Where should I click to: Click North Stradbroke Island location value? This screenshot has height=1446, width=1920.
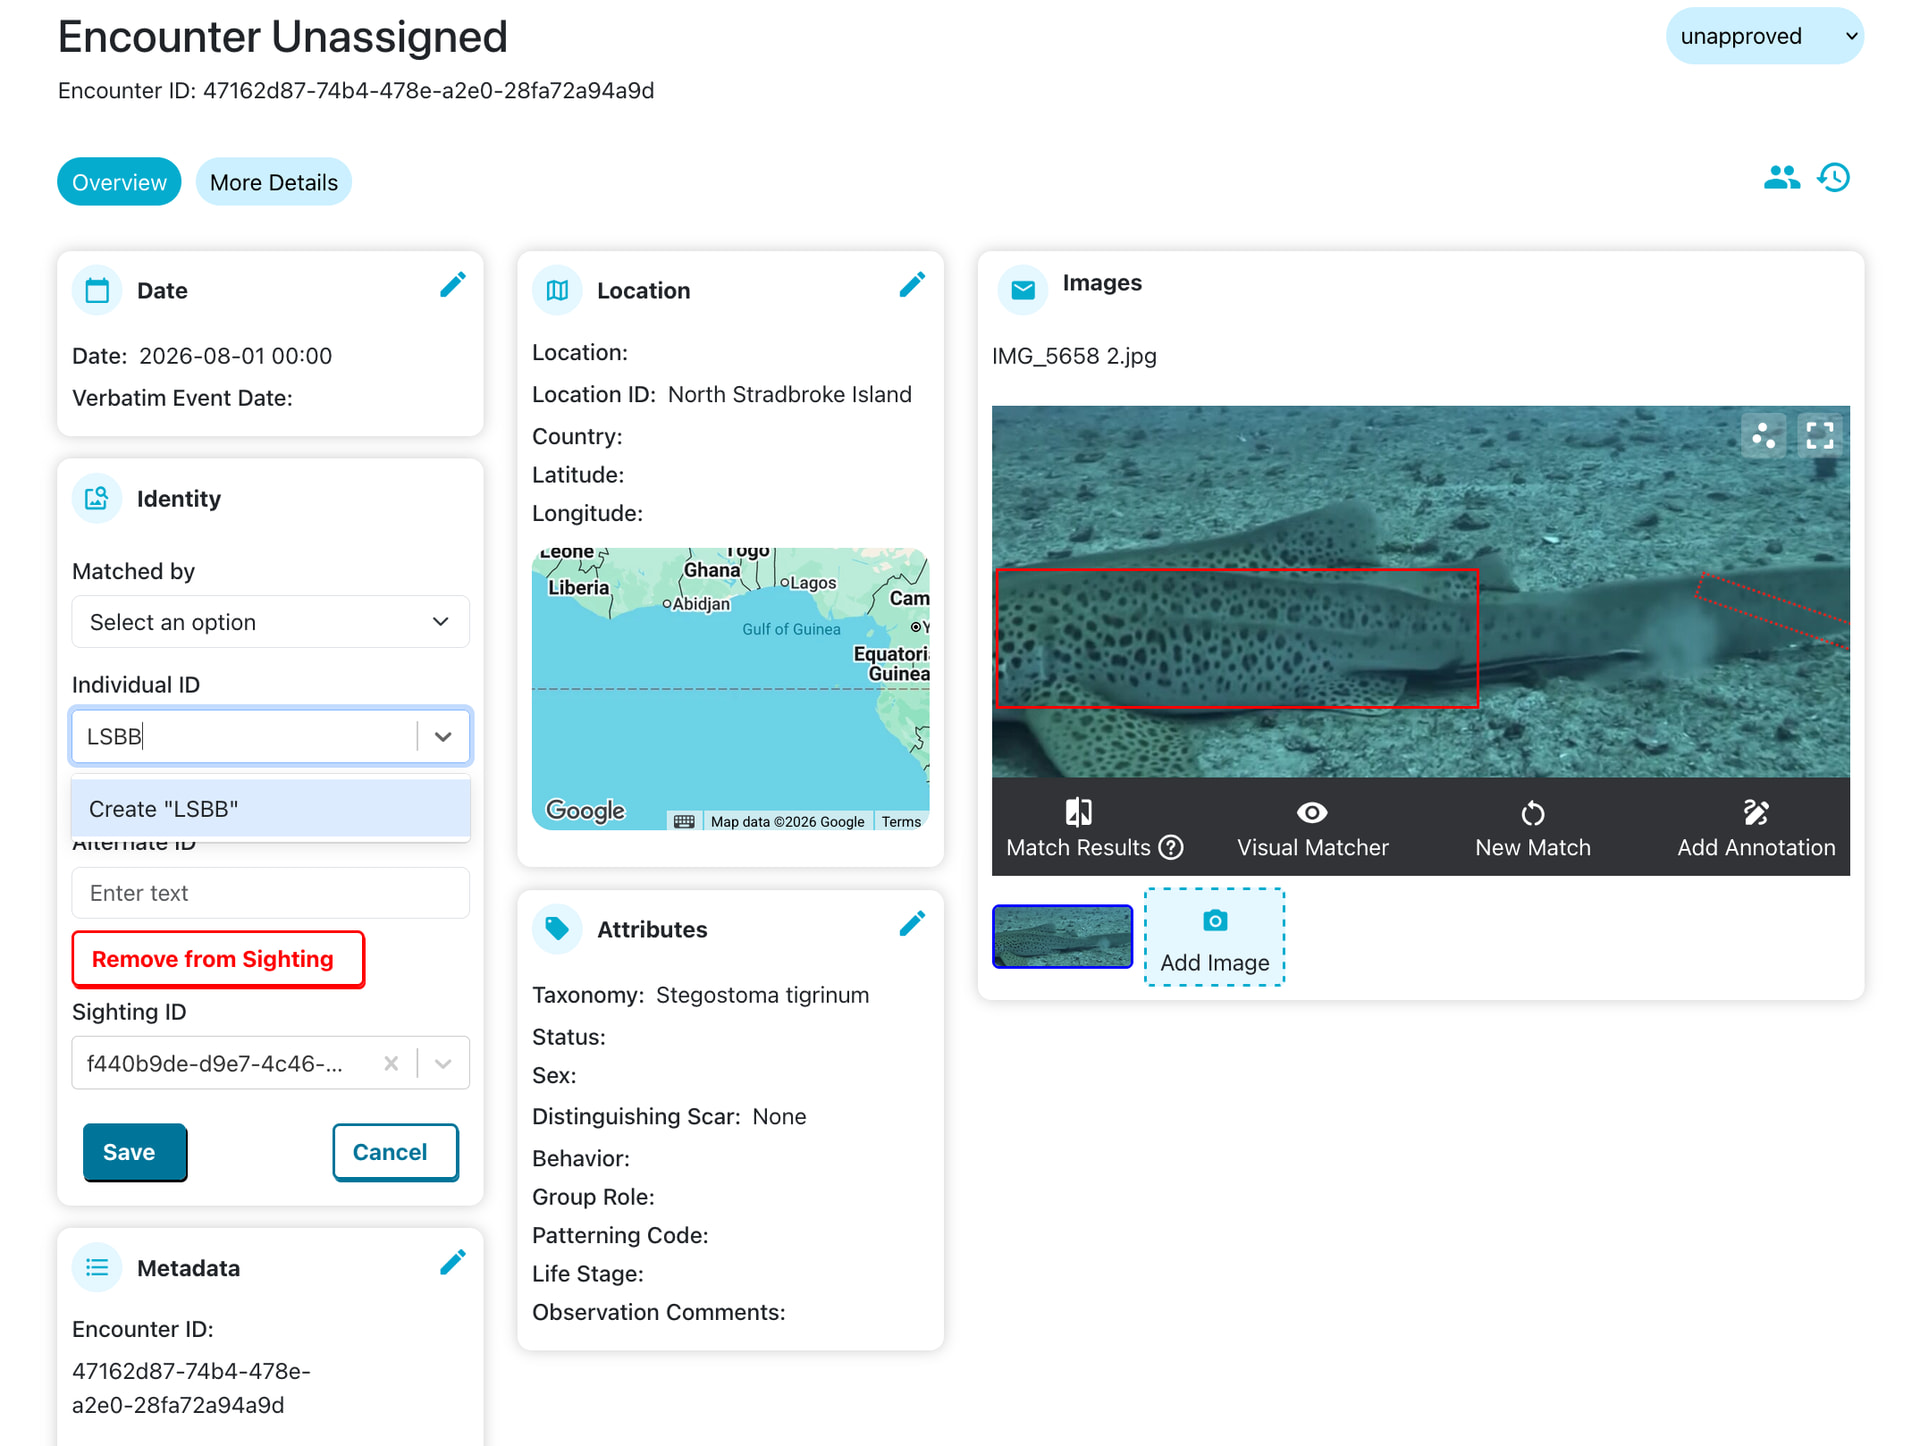pyautogui.click(x=790, y=394)
